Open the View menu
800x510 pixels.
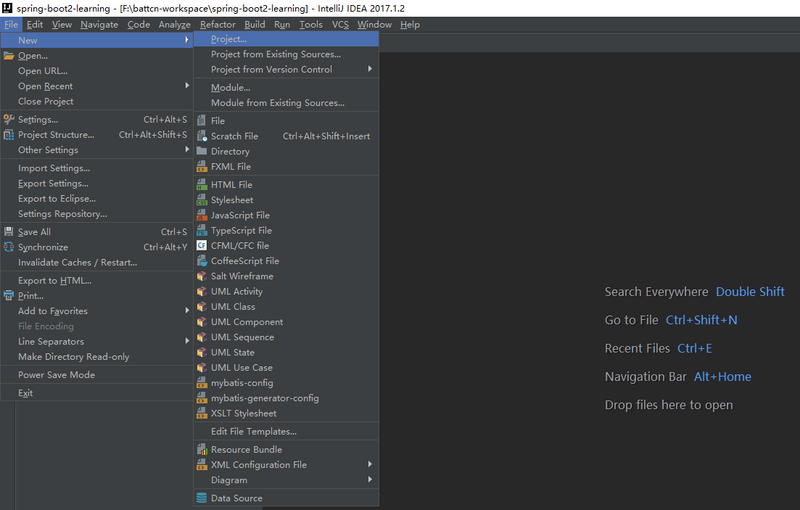coord(62,24)
